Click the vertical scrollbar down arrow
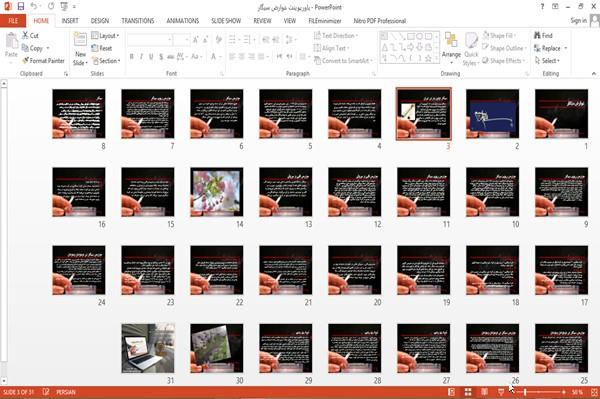This screenshot has height=399, width=600. pyautogui.click(x=4, y=381)
